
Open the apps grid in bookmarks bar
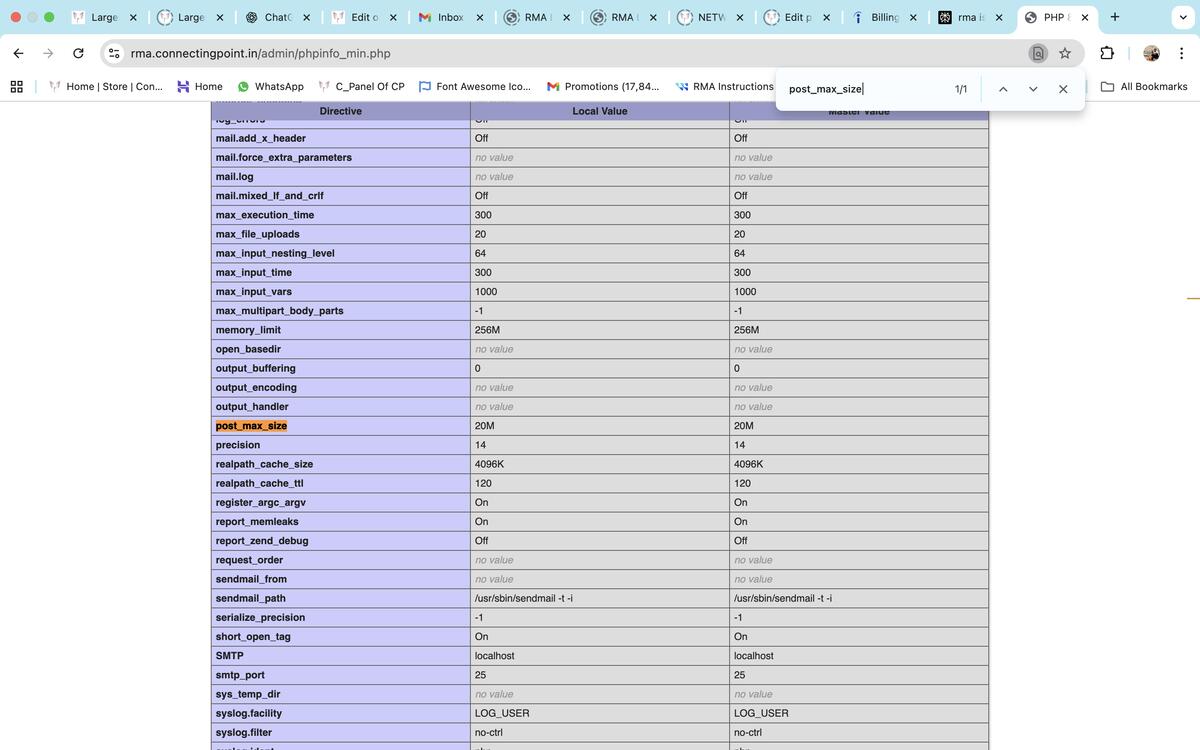(x=17, y=87)
